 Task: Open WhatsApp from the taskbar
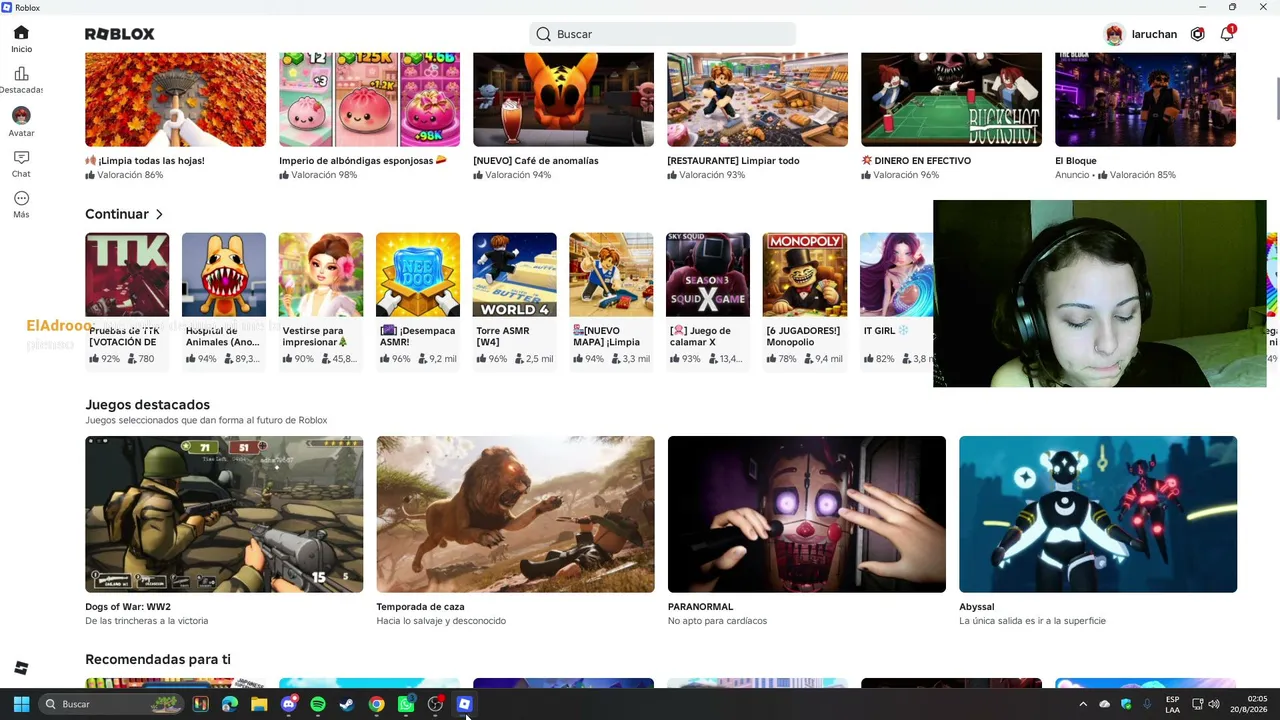pyautogui.click(x=406, y=704)
